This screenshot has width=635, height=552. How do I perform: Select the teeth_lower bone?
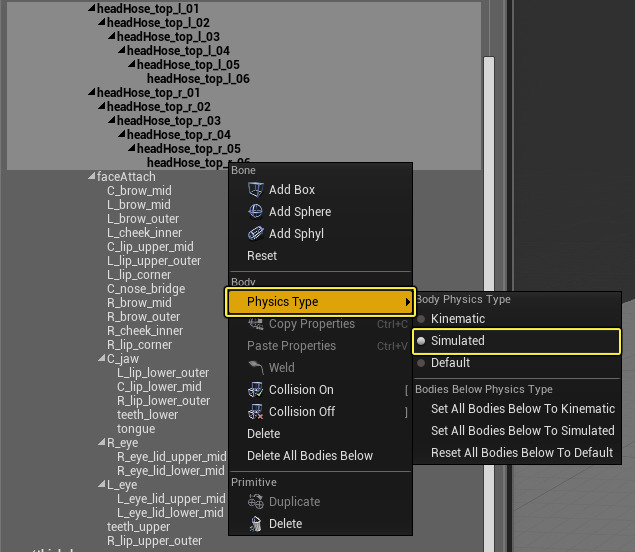point(147,415)
